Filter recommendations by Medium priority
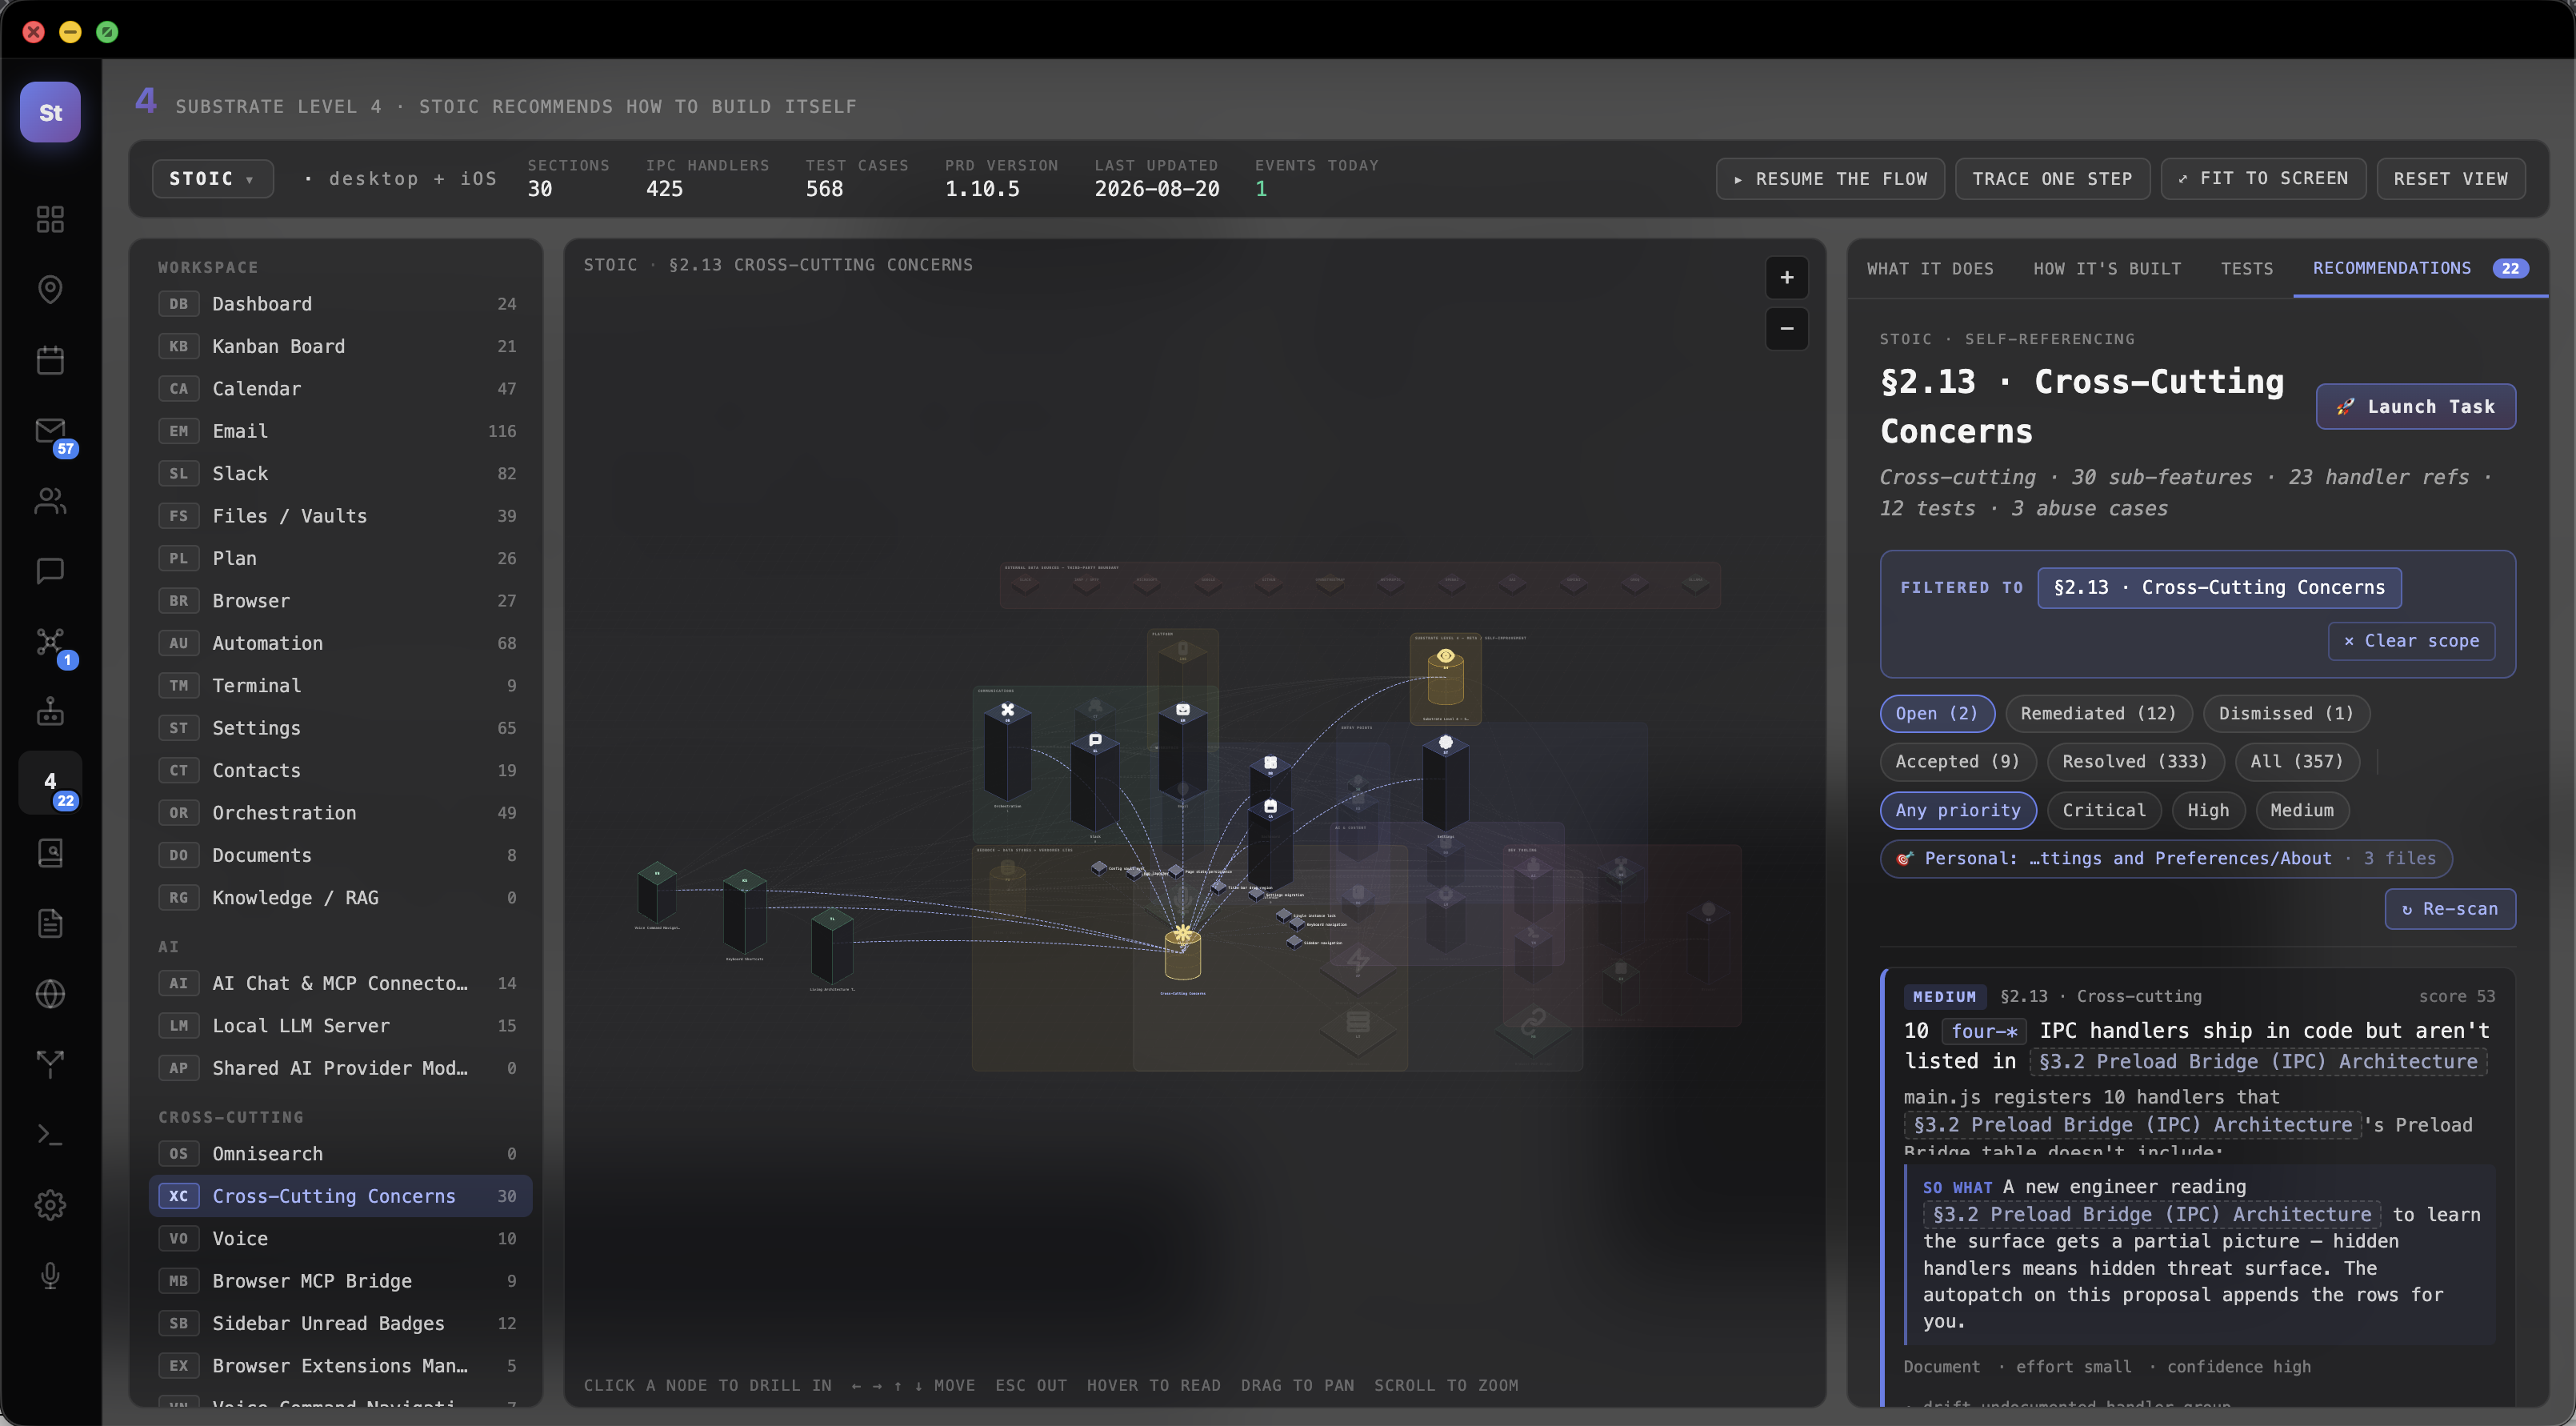 click(2301, 810)
